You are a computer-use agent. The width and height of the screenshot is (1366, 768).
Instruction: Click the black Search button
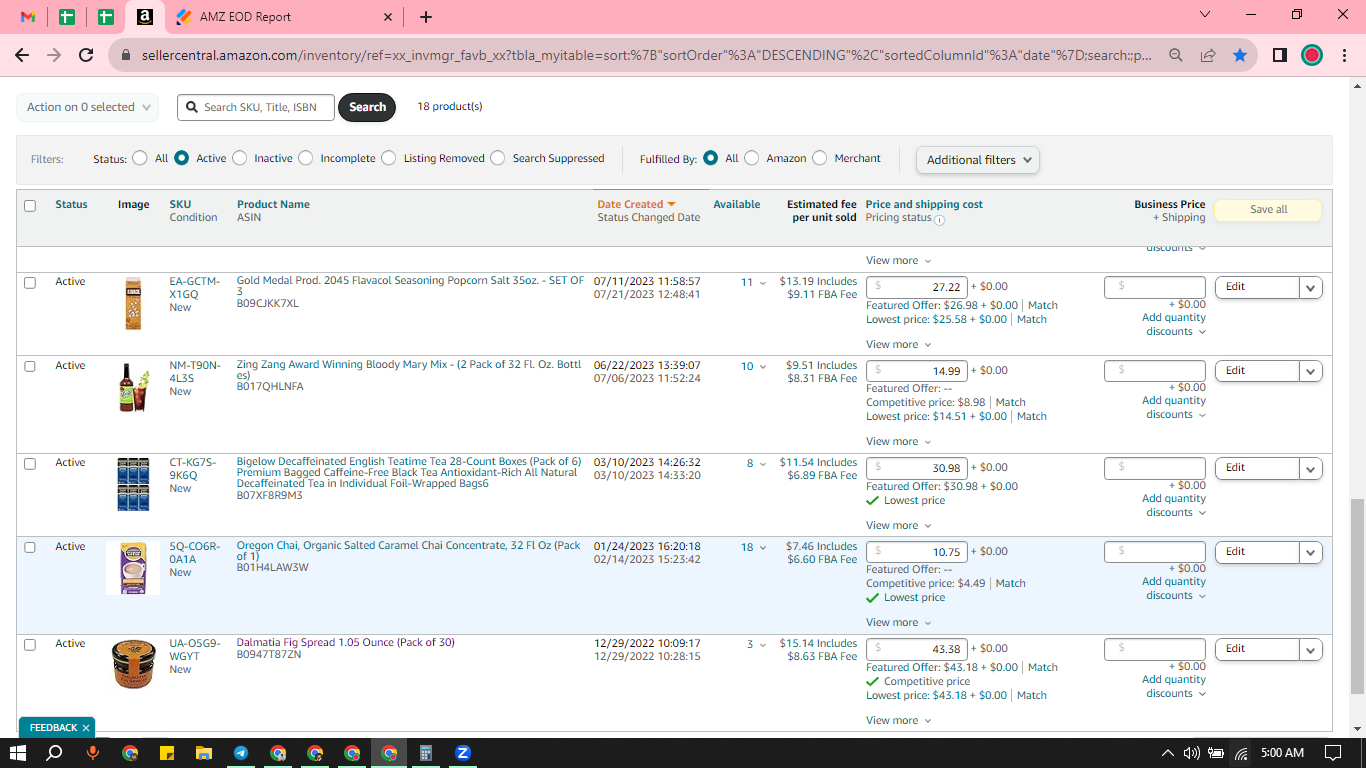(367, 107)
